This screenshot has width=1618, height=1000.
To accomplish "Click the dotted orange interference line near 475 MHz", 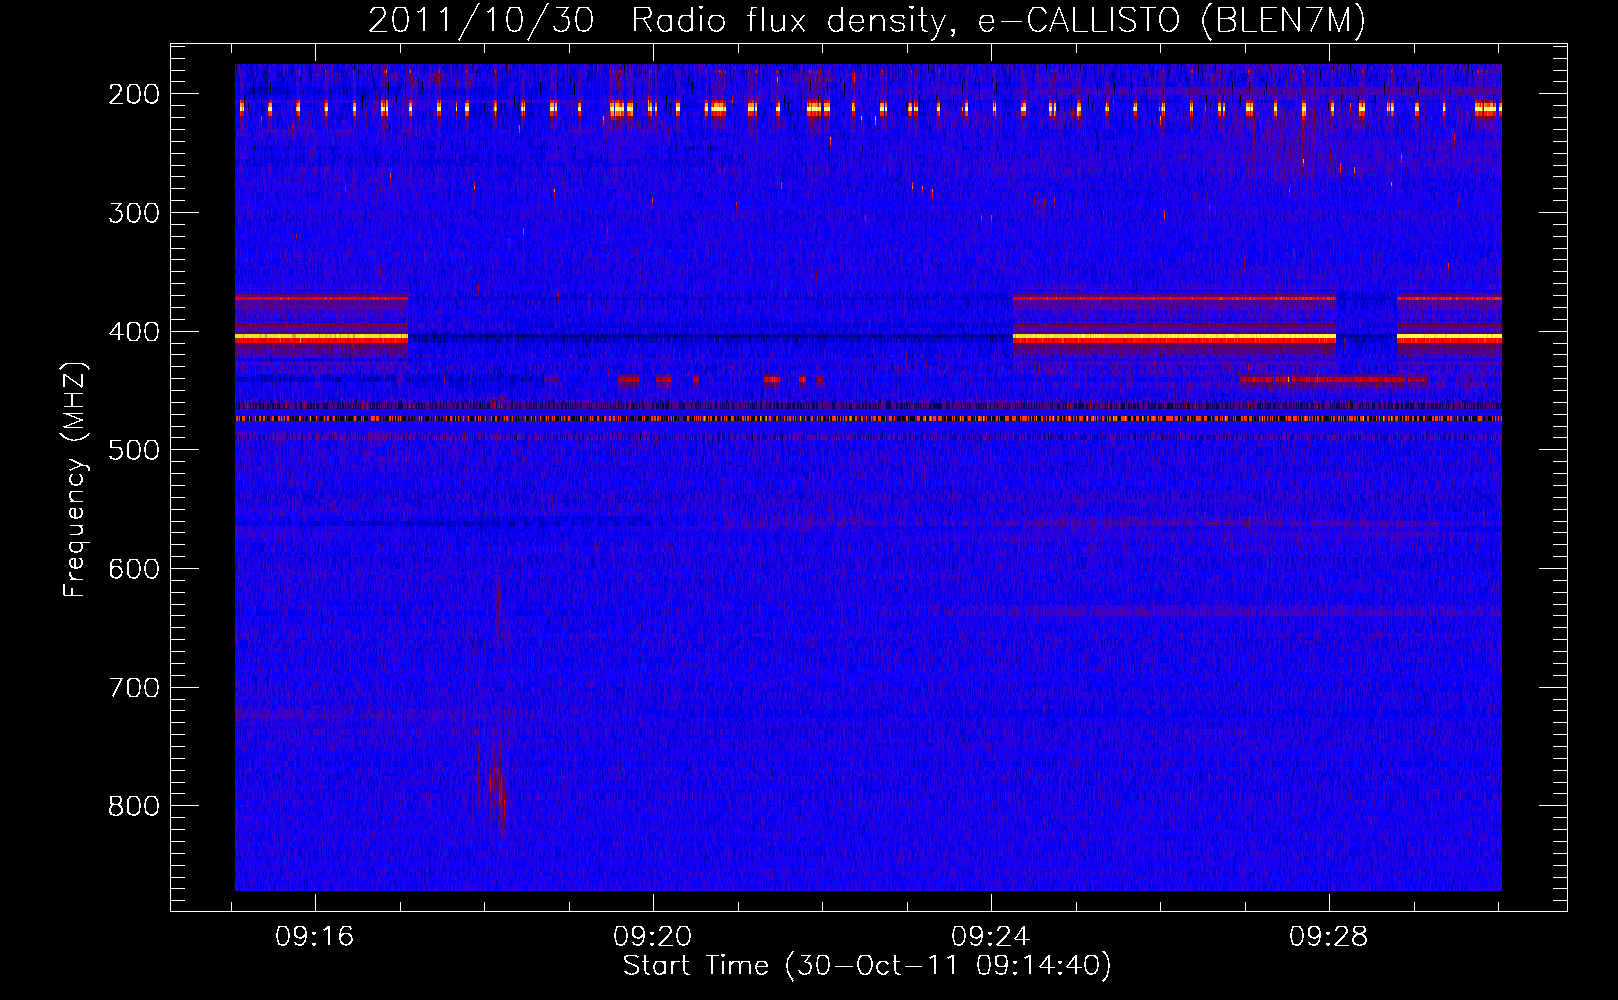I will 868,419.
